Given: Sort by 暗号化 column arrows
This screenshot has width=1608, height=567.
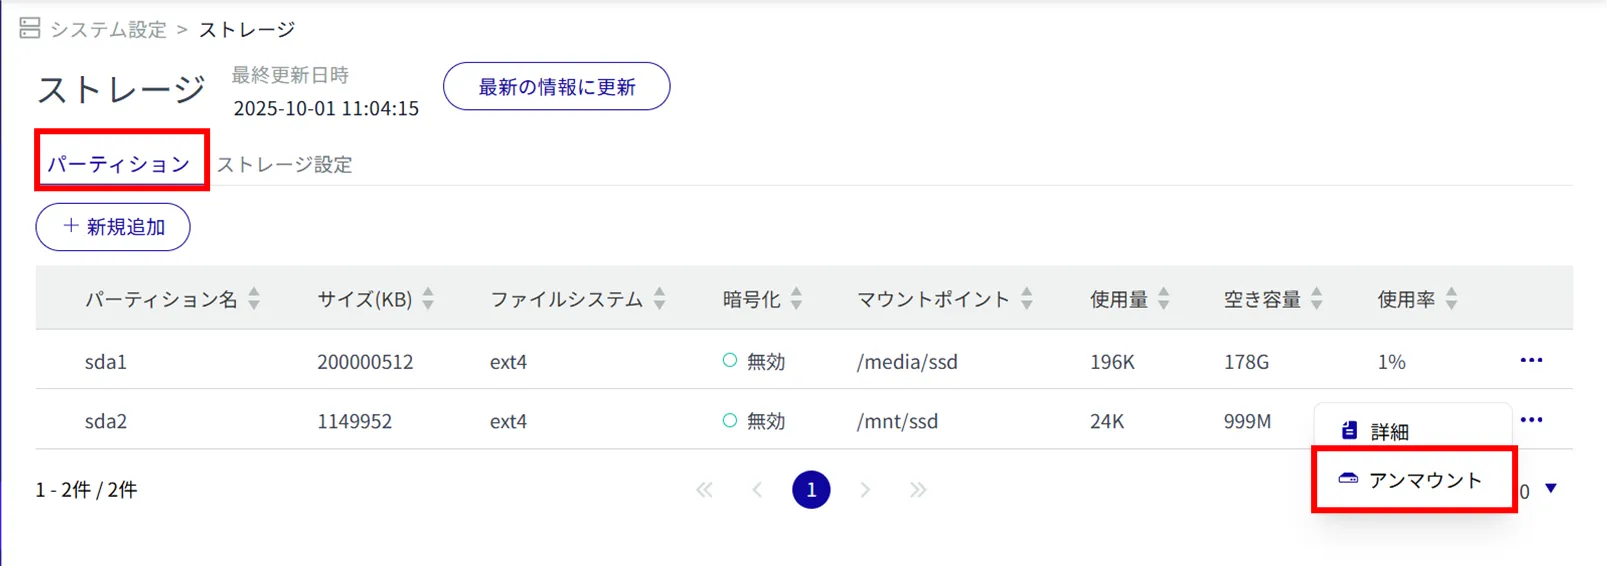Looking at the screenshot, I should coord(796,299).
